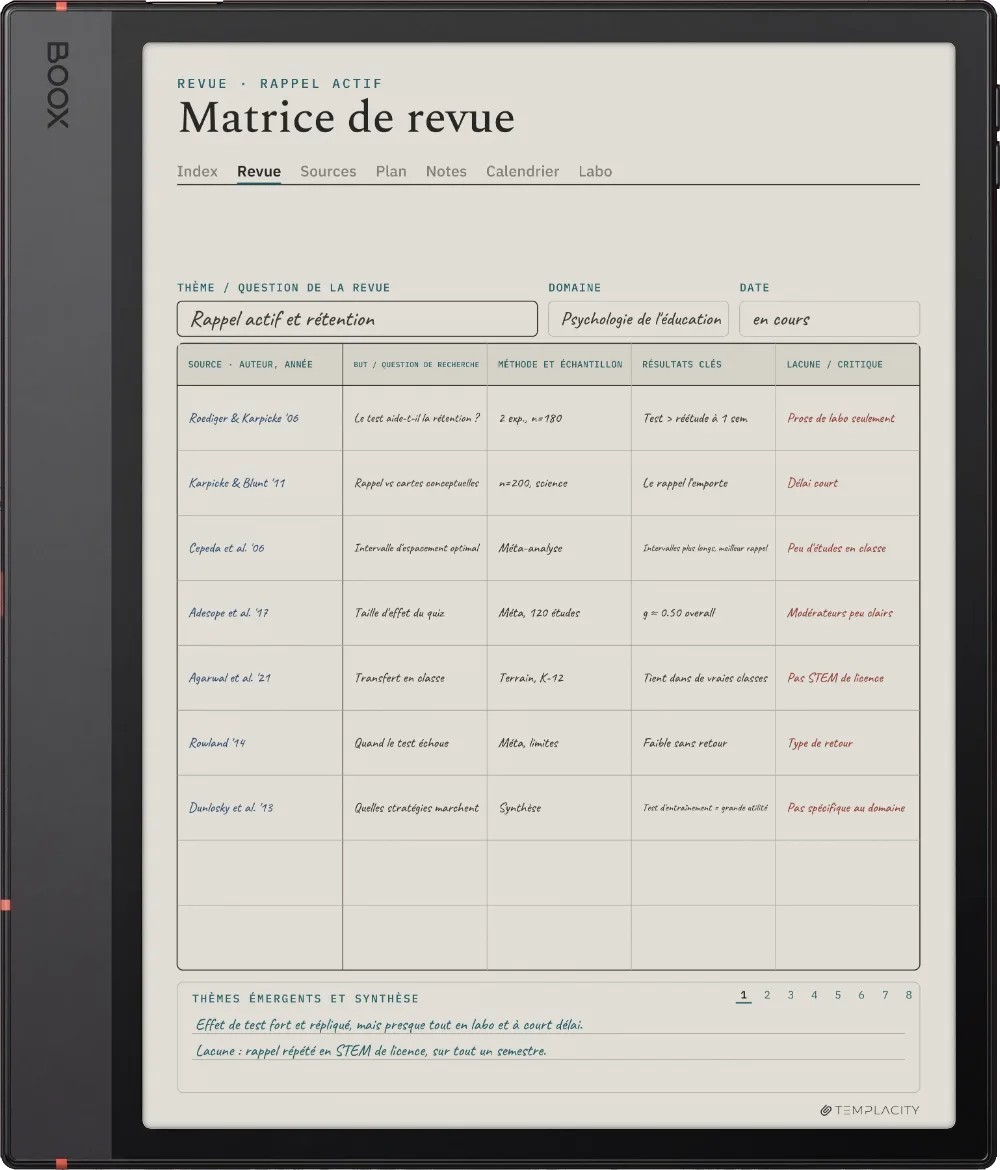
Task: Switch to the Labo tab
Action: [596, 171]
